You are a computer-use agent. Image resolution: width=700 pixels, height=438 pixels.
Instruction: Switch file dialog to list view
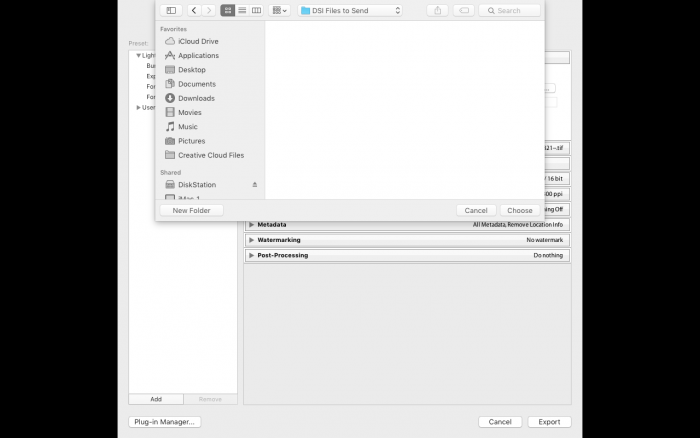point(242,10)
